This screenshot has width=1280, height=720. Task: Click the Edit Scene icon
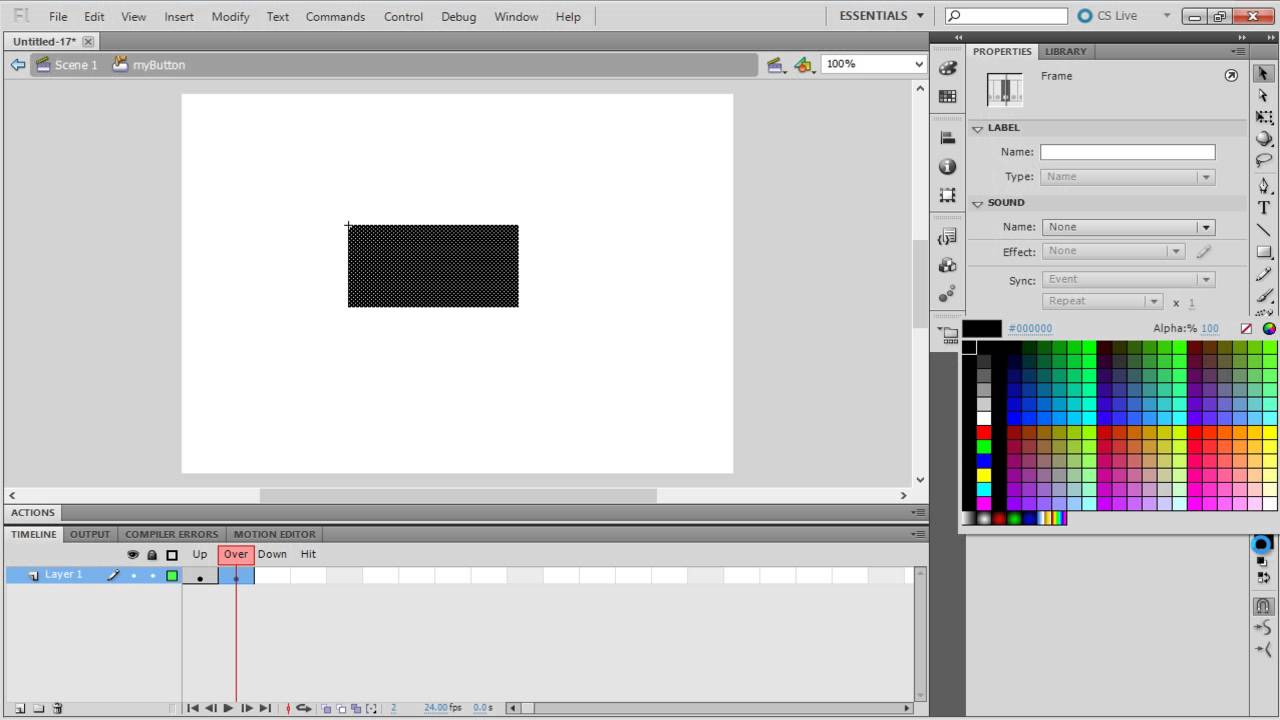pos(776,64)
